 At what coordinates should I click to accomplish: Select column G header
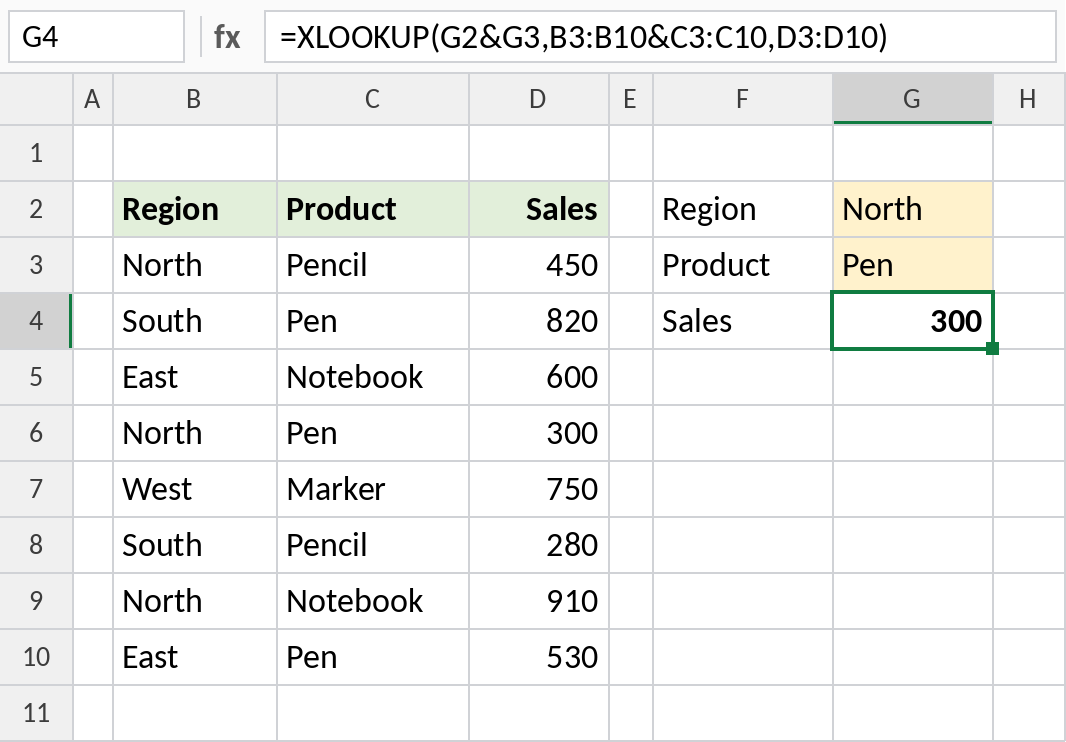click(x=912, y=99)
